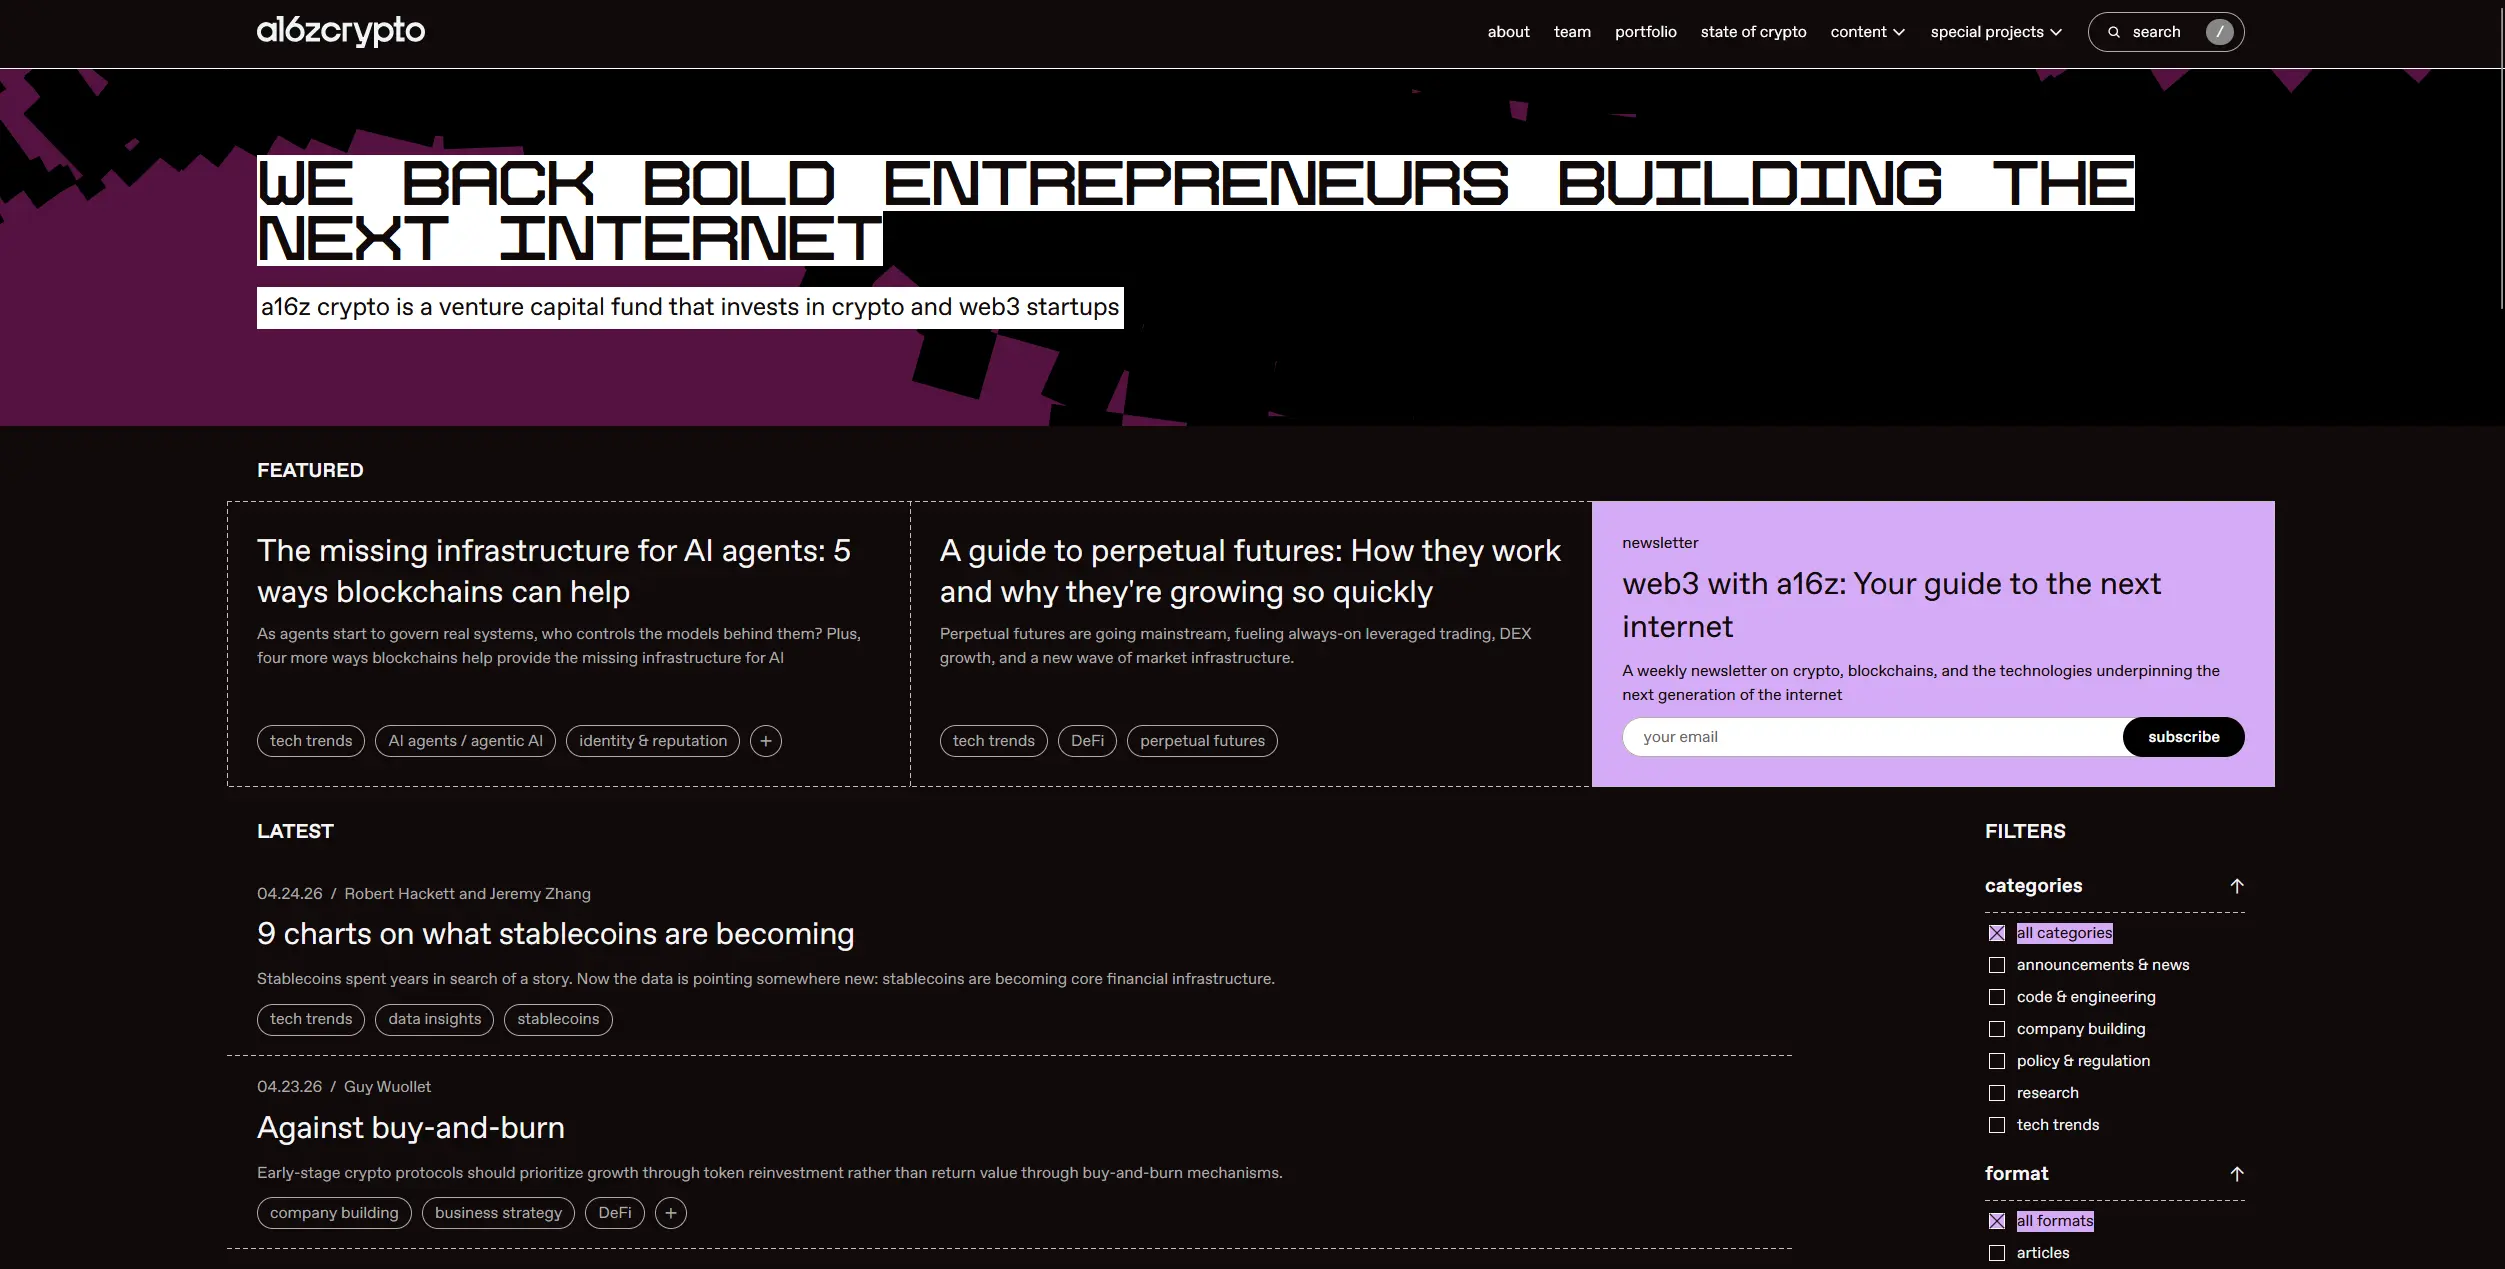Filter by the research checkbox
The width and height of the screenshot is (2505, 1269).
coord(1997,1093)
